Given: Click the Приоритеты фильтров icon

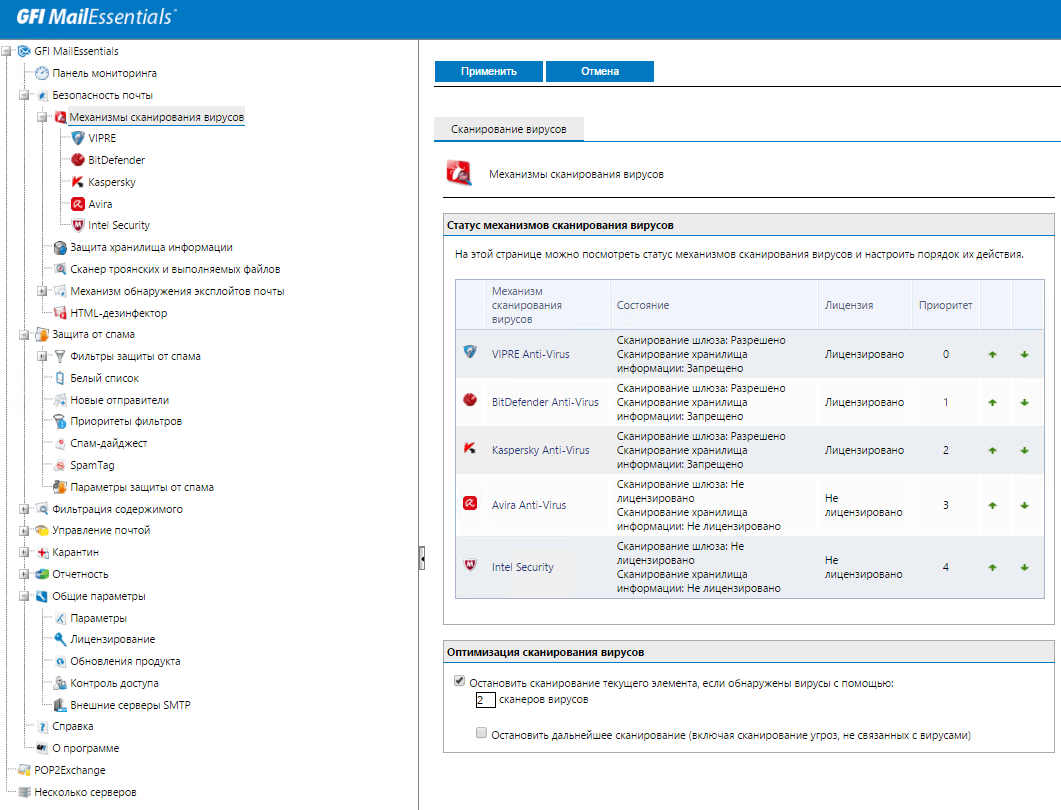Looking at the screenshot, I should pos(60,422).
